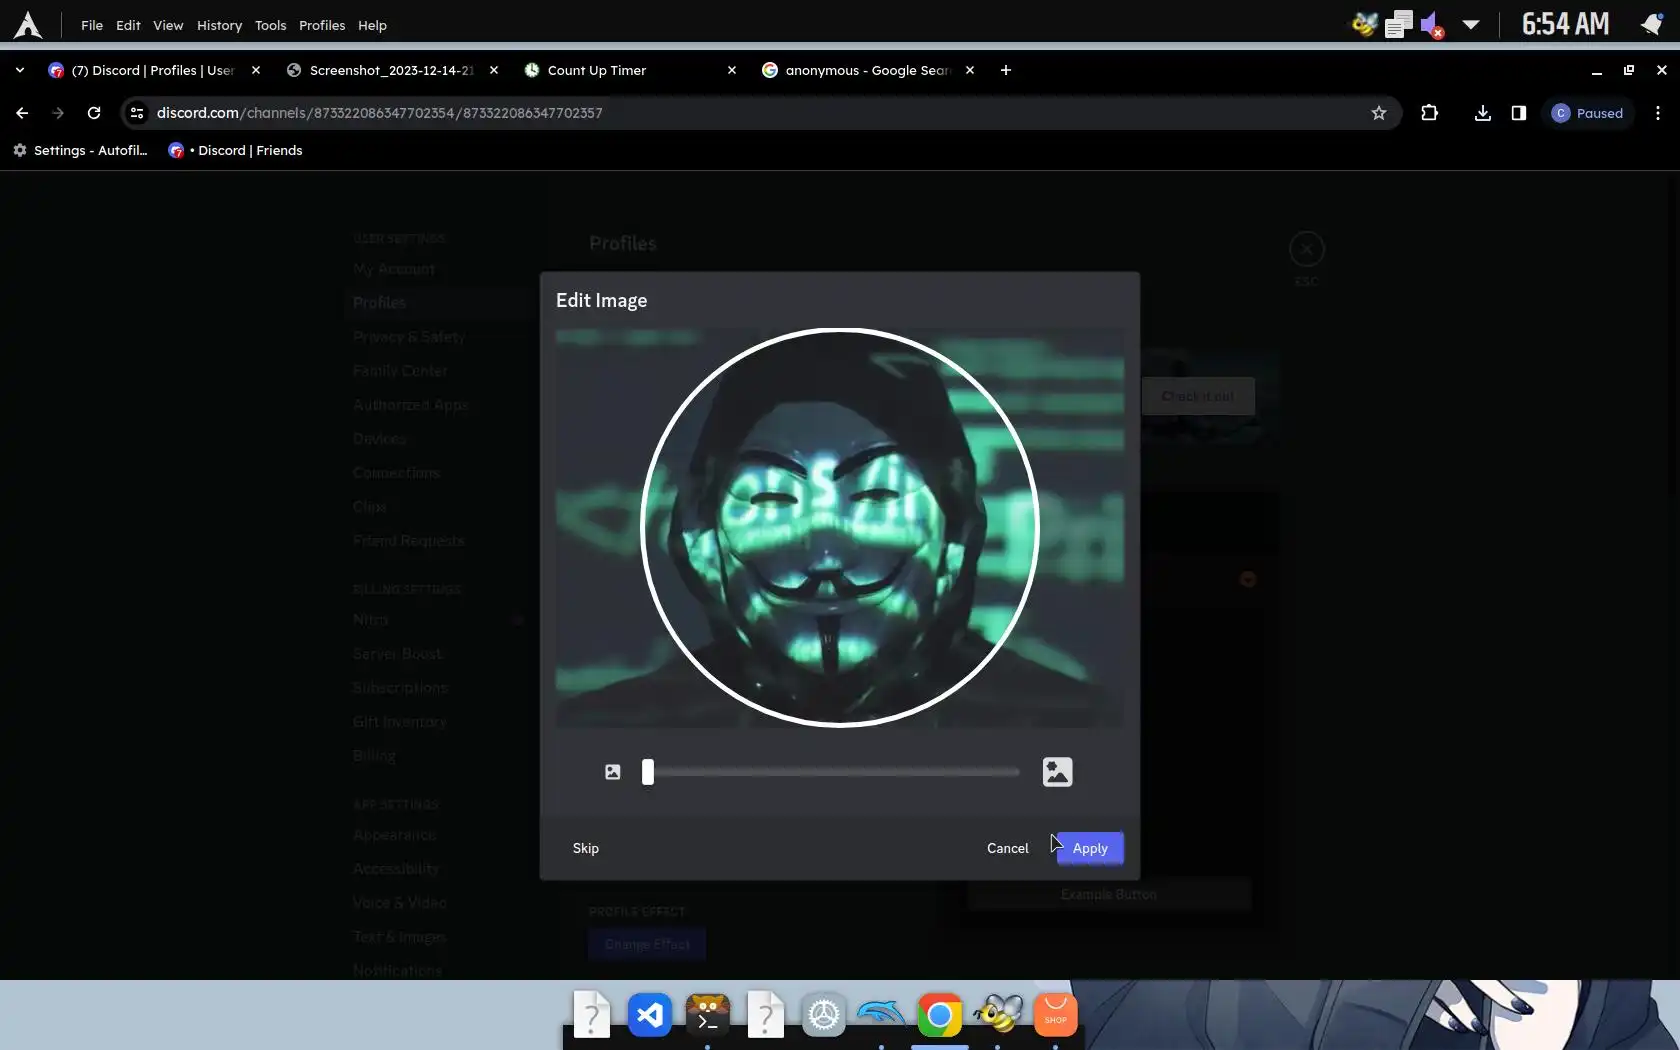
Task: Open the View menu
Action: click(168, 25)
